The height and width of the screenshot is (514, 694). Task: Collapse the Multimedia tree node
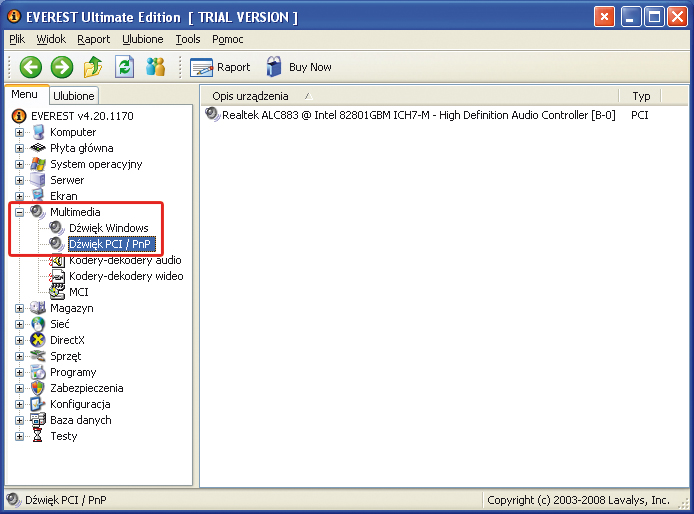[20, 212]
